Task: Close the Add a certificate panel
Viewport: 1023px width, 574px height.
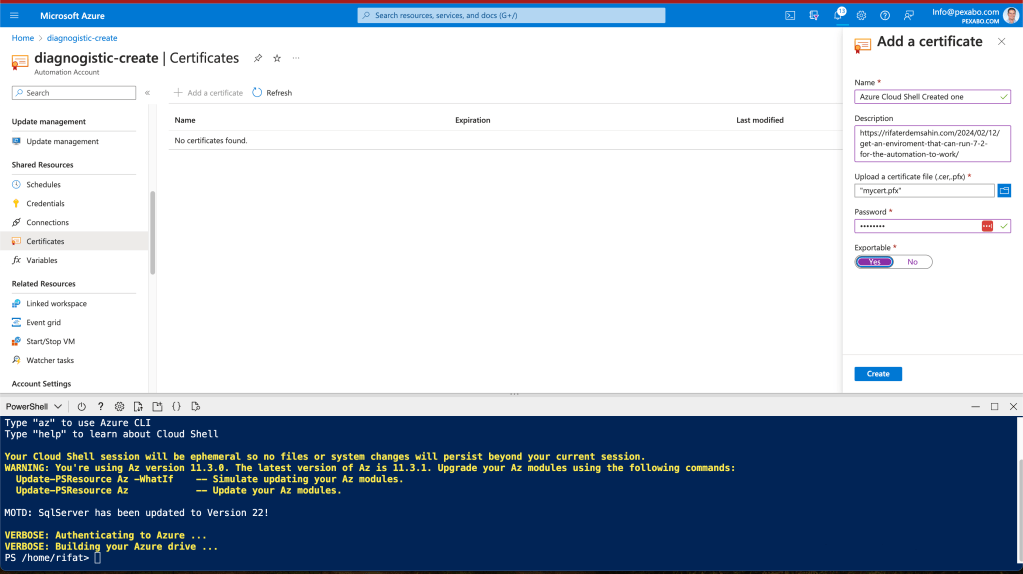Action: pyautogui.click(x=1001, y=42)
